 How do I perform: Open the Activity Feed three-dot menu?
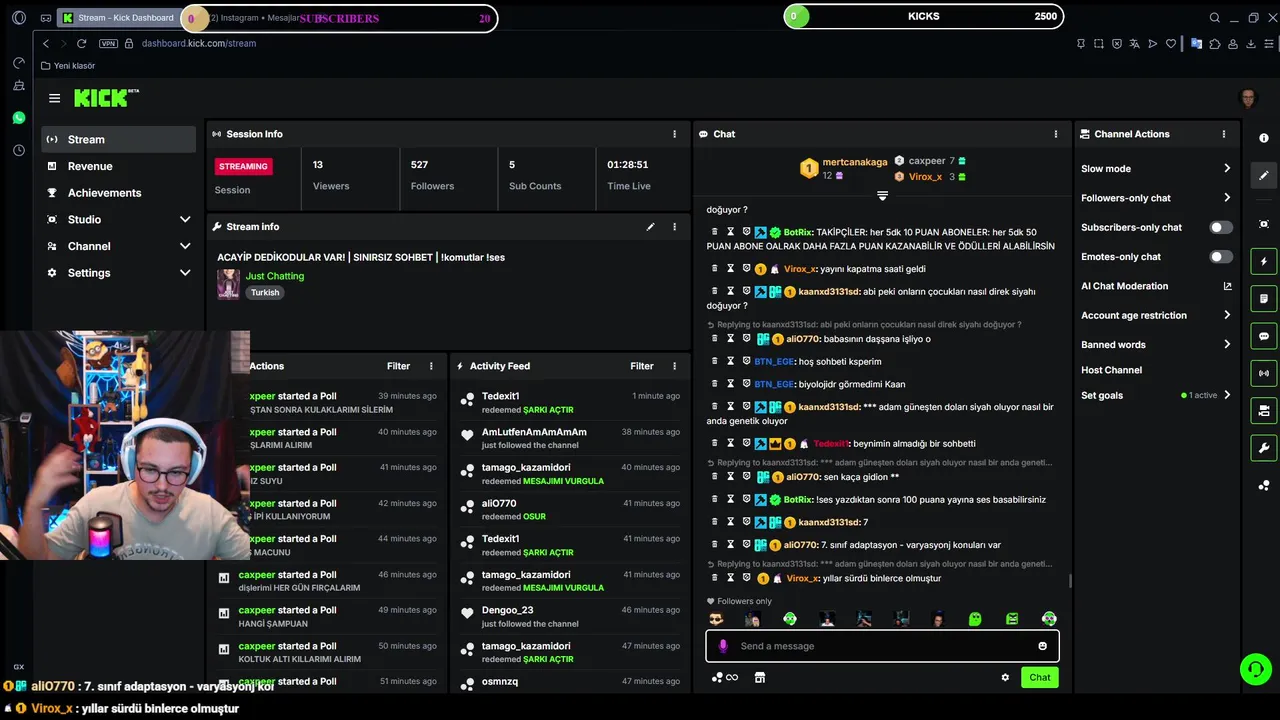tap(675, 366)
